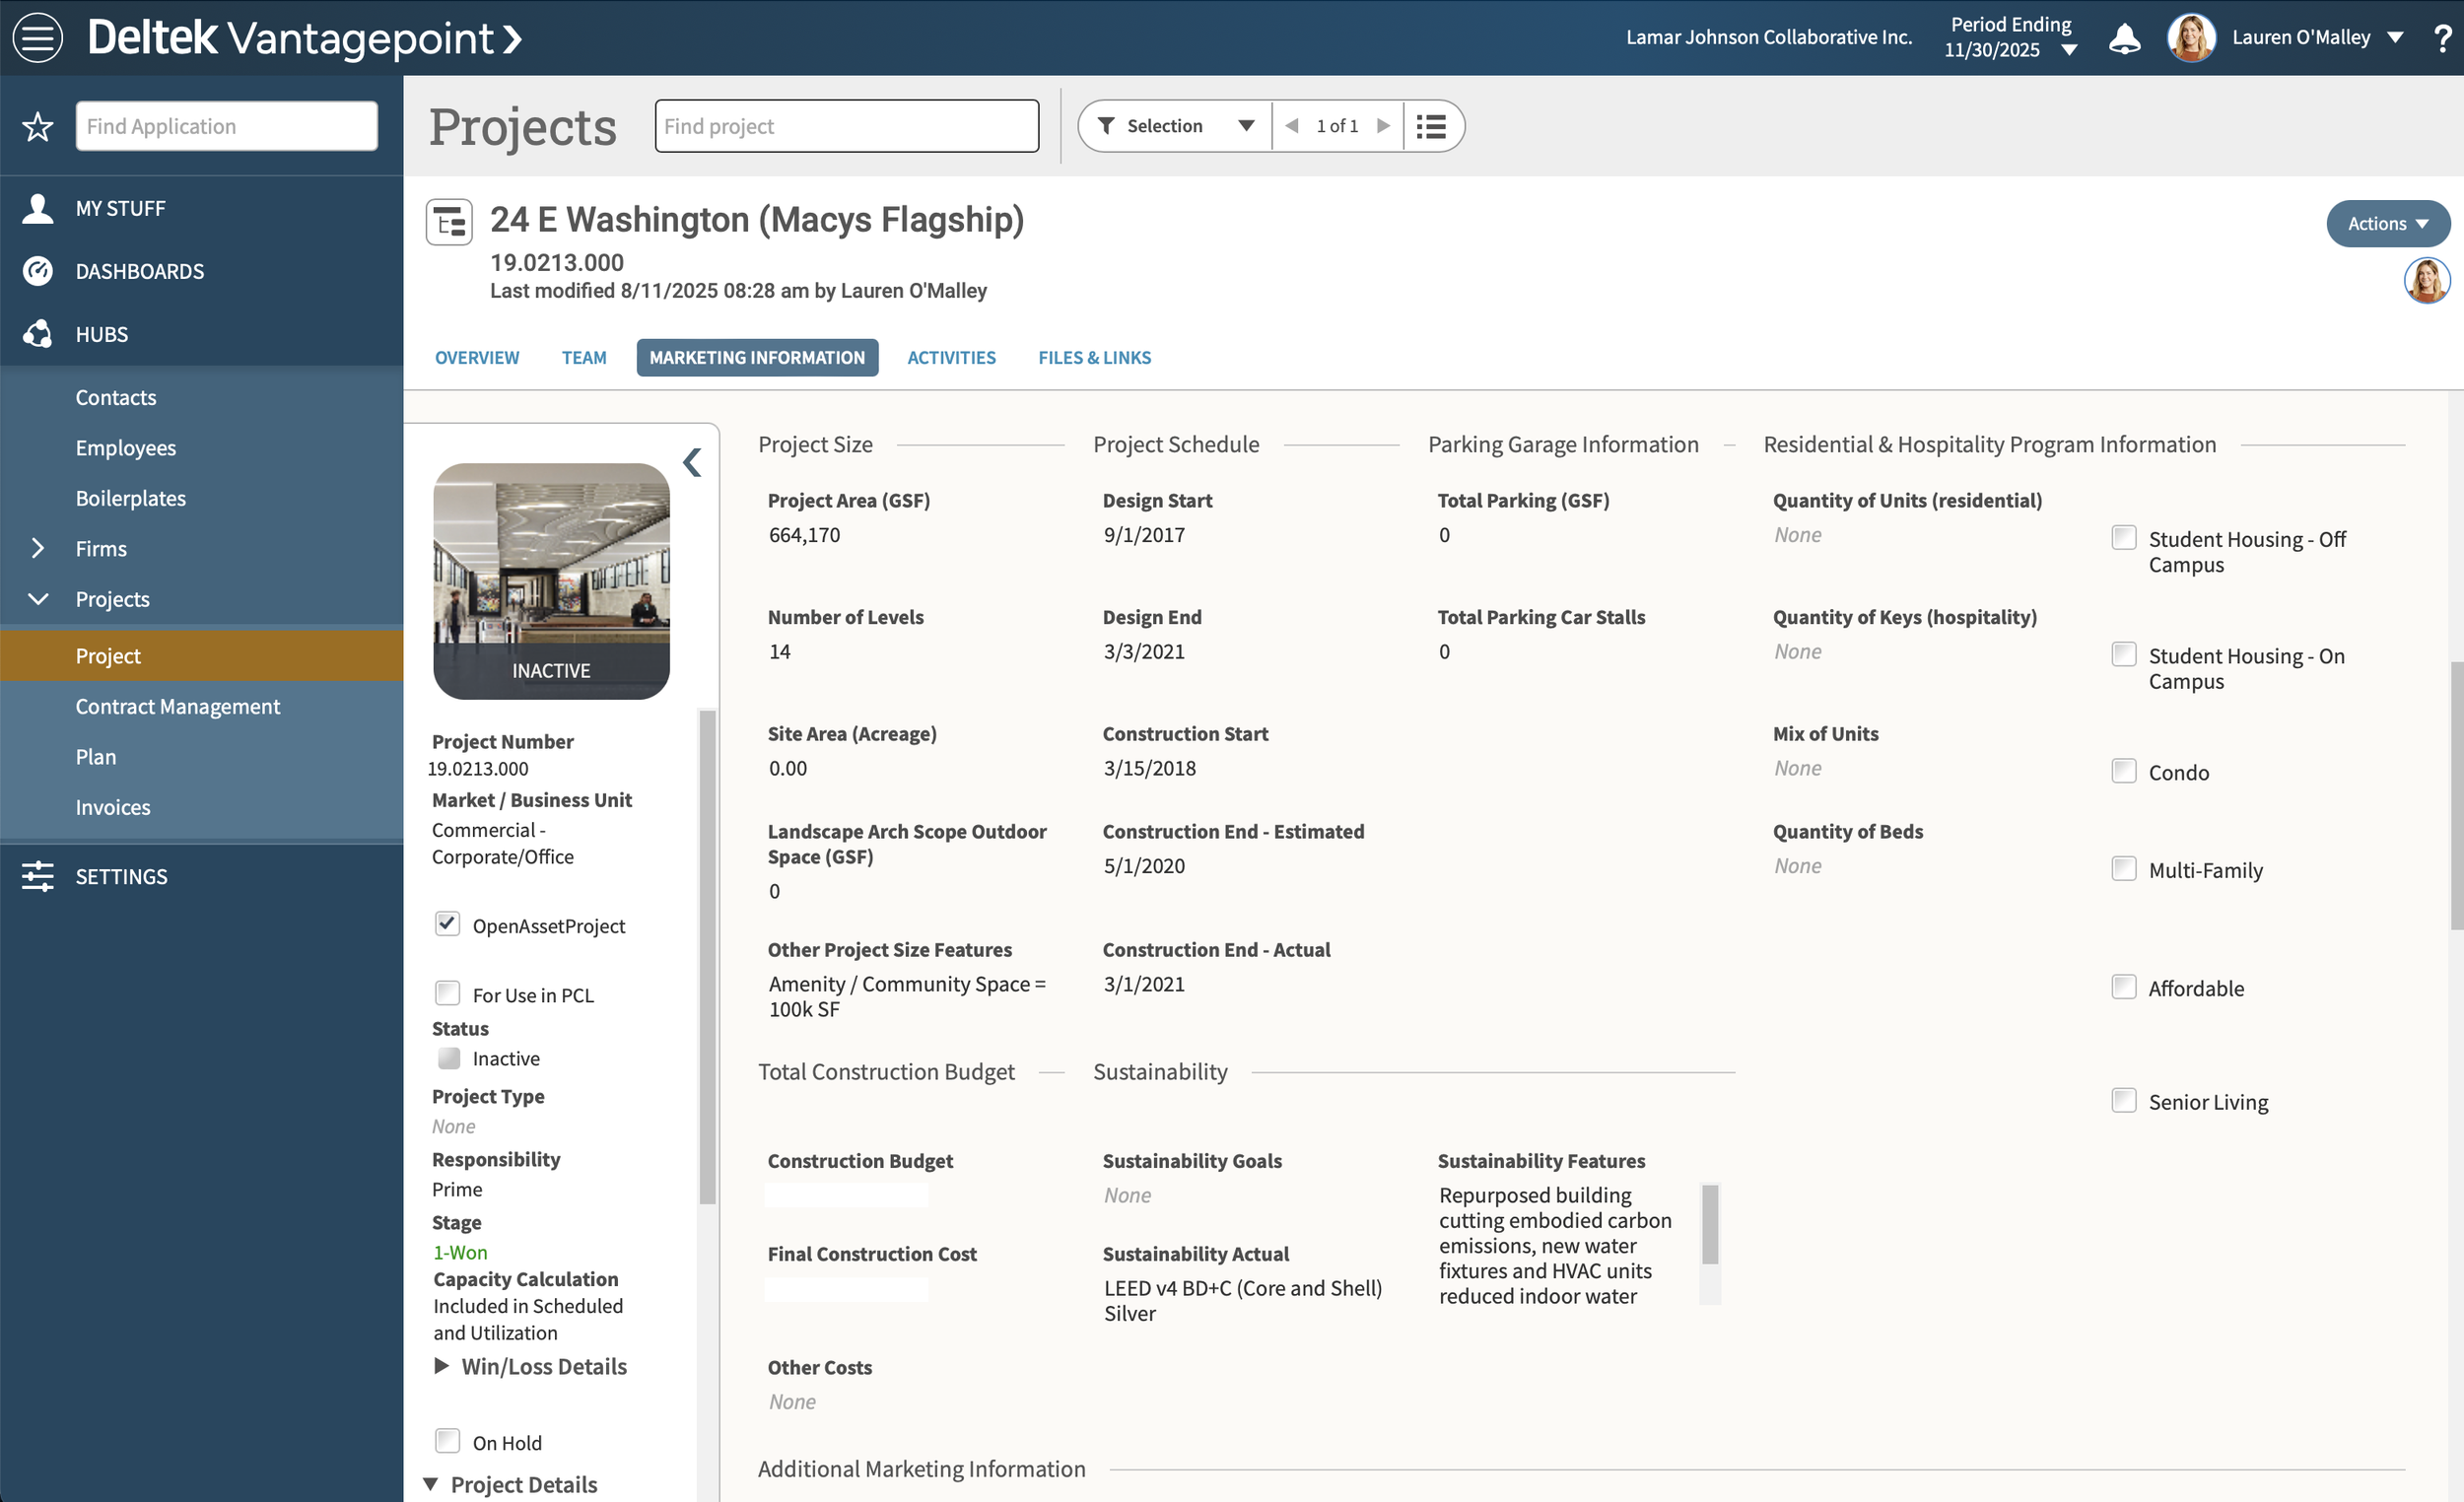Switch to the Files & Links tab
The width and height of the screenshot is (2464, 1502).
tap(1094, 358)
